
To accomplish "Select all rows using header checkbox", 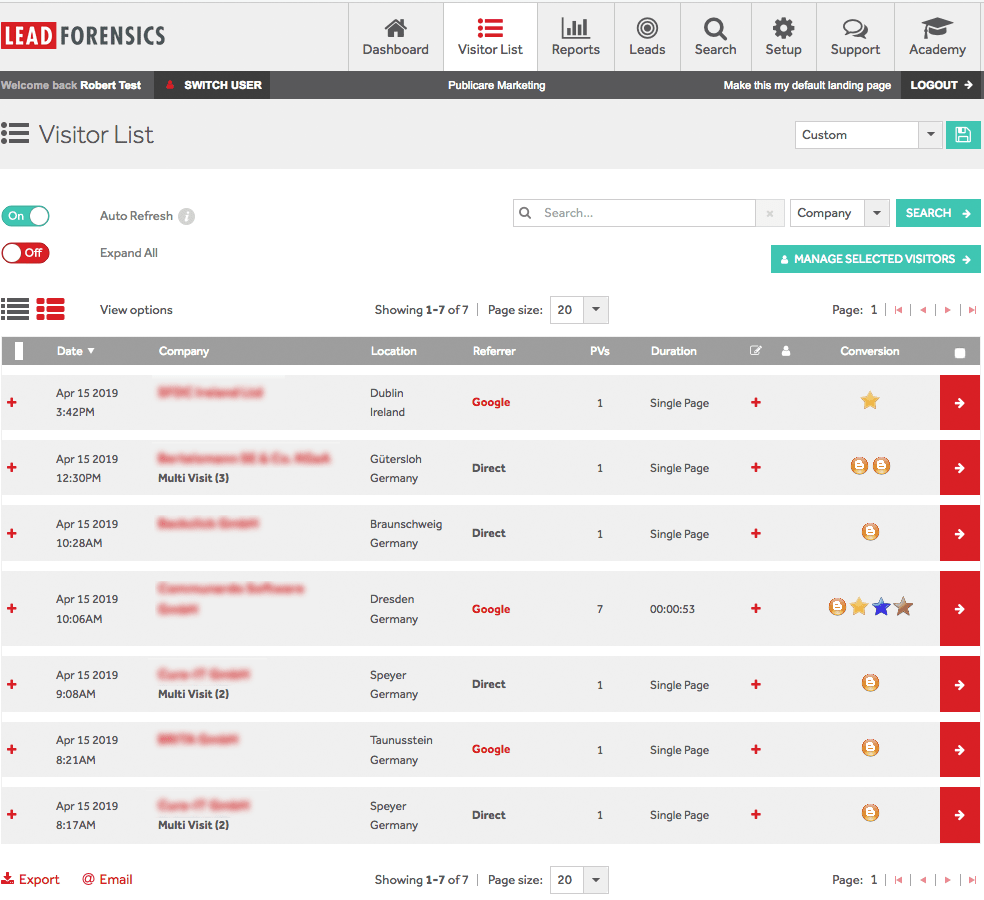I will tap(957, 351).
